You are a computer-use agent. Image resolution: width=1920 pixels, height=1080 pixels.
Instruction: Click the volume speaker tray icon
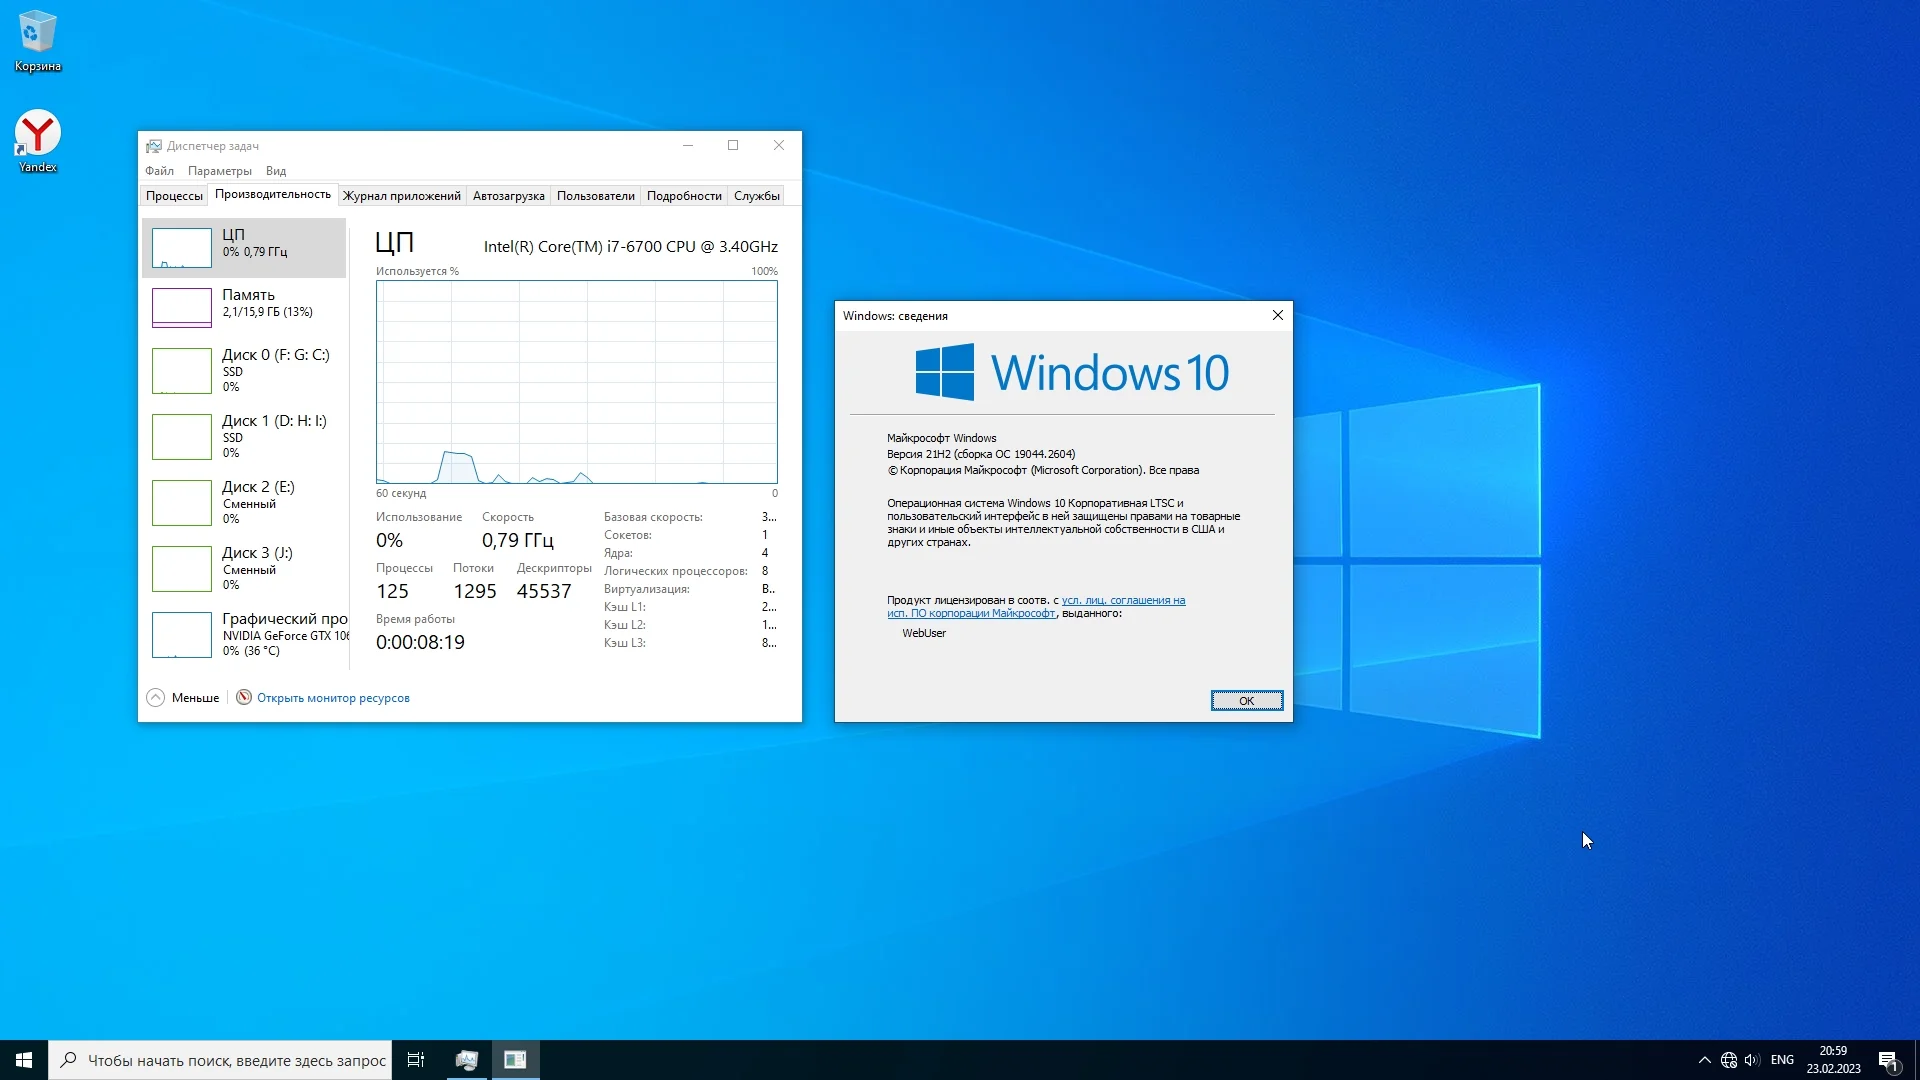pos(1751,1060)
